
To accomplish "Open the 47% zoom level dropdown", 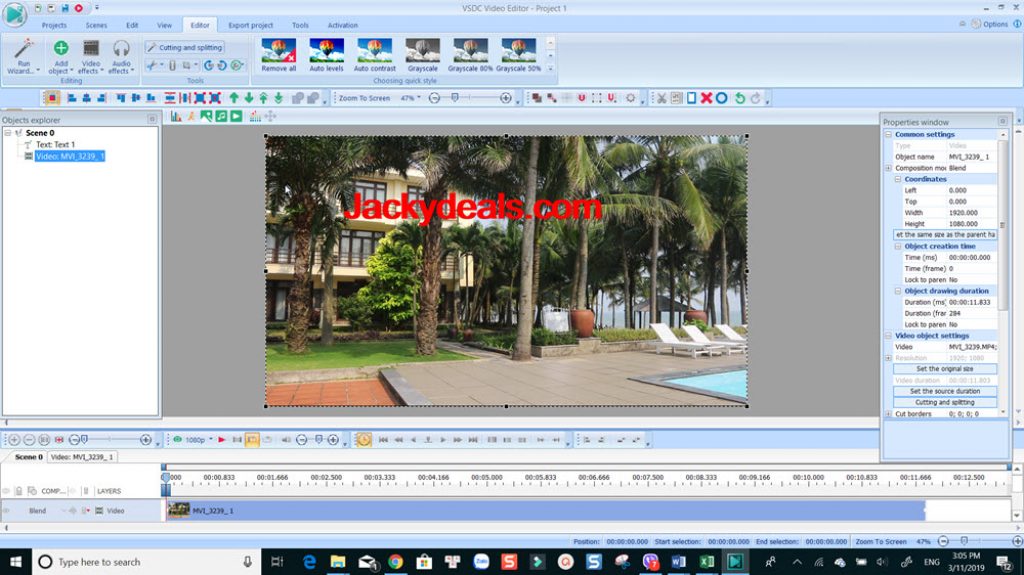I will click(419, 98).
